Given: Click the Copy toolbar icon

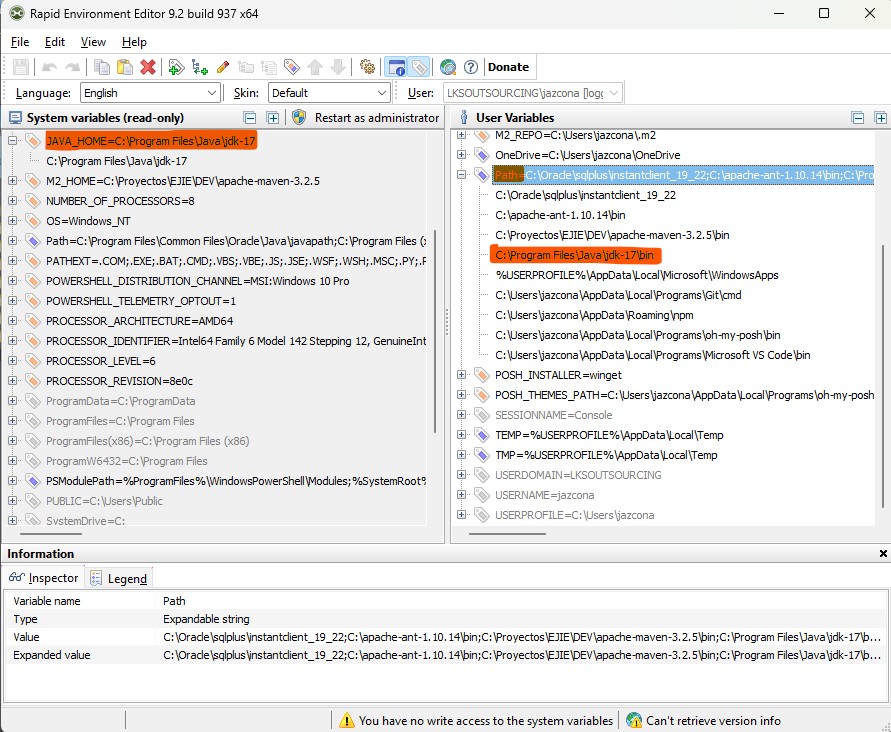Looking at the screenshot, I should (x=102, y=67).
